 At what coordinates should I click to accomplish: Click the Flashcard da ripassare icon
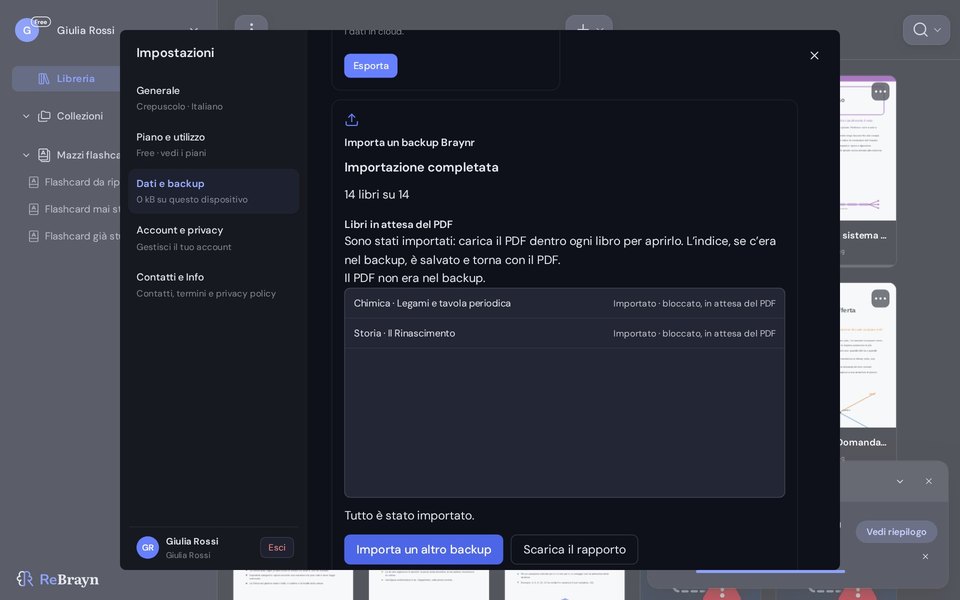(x=34, y=182)
